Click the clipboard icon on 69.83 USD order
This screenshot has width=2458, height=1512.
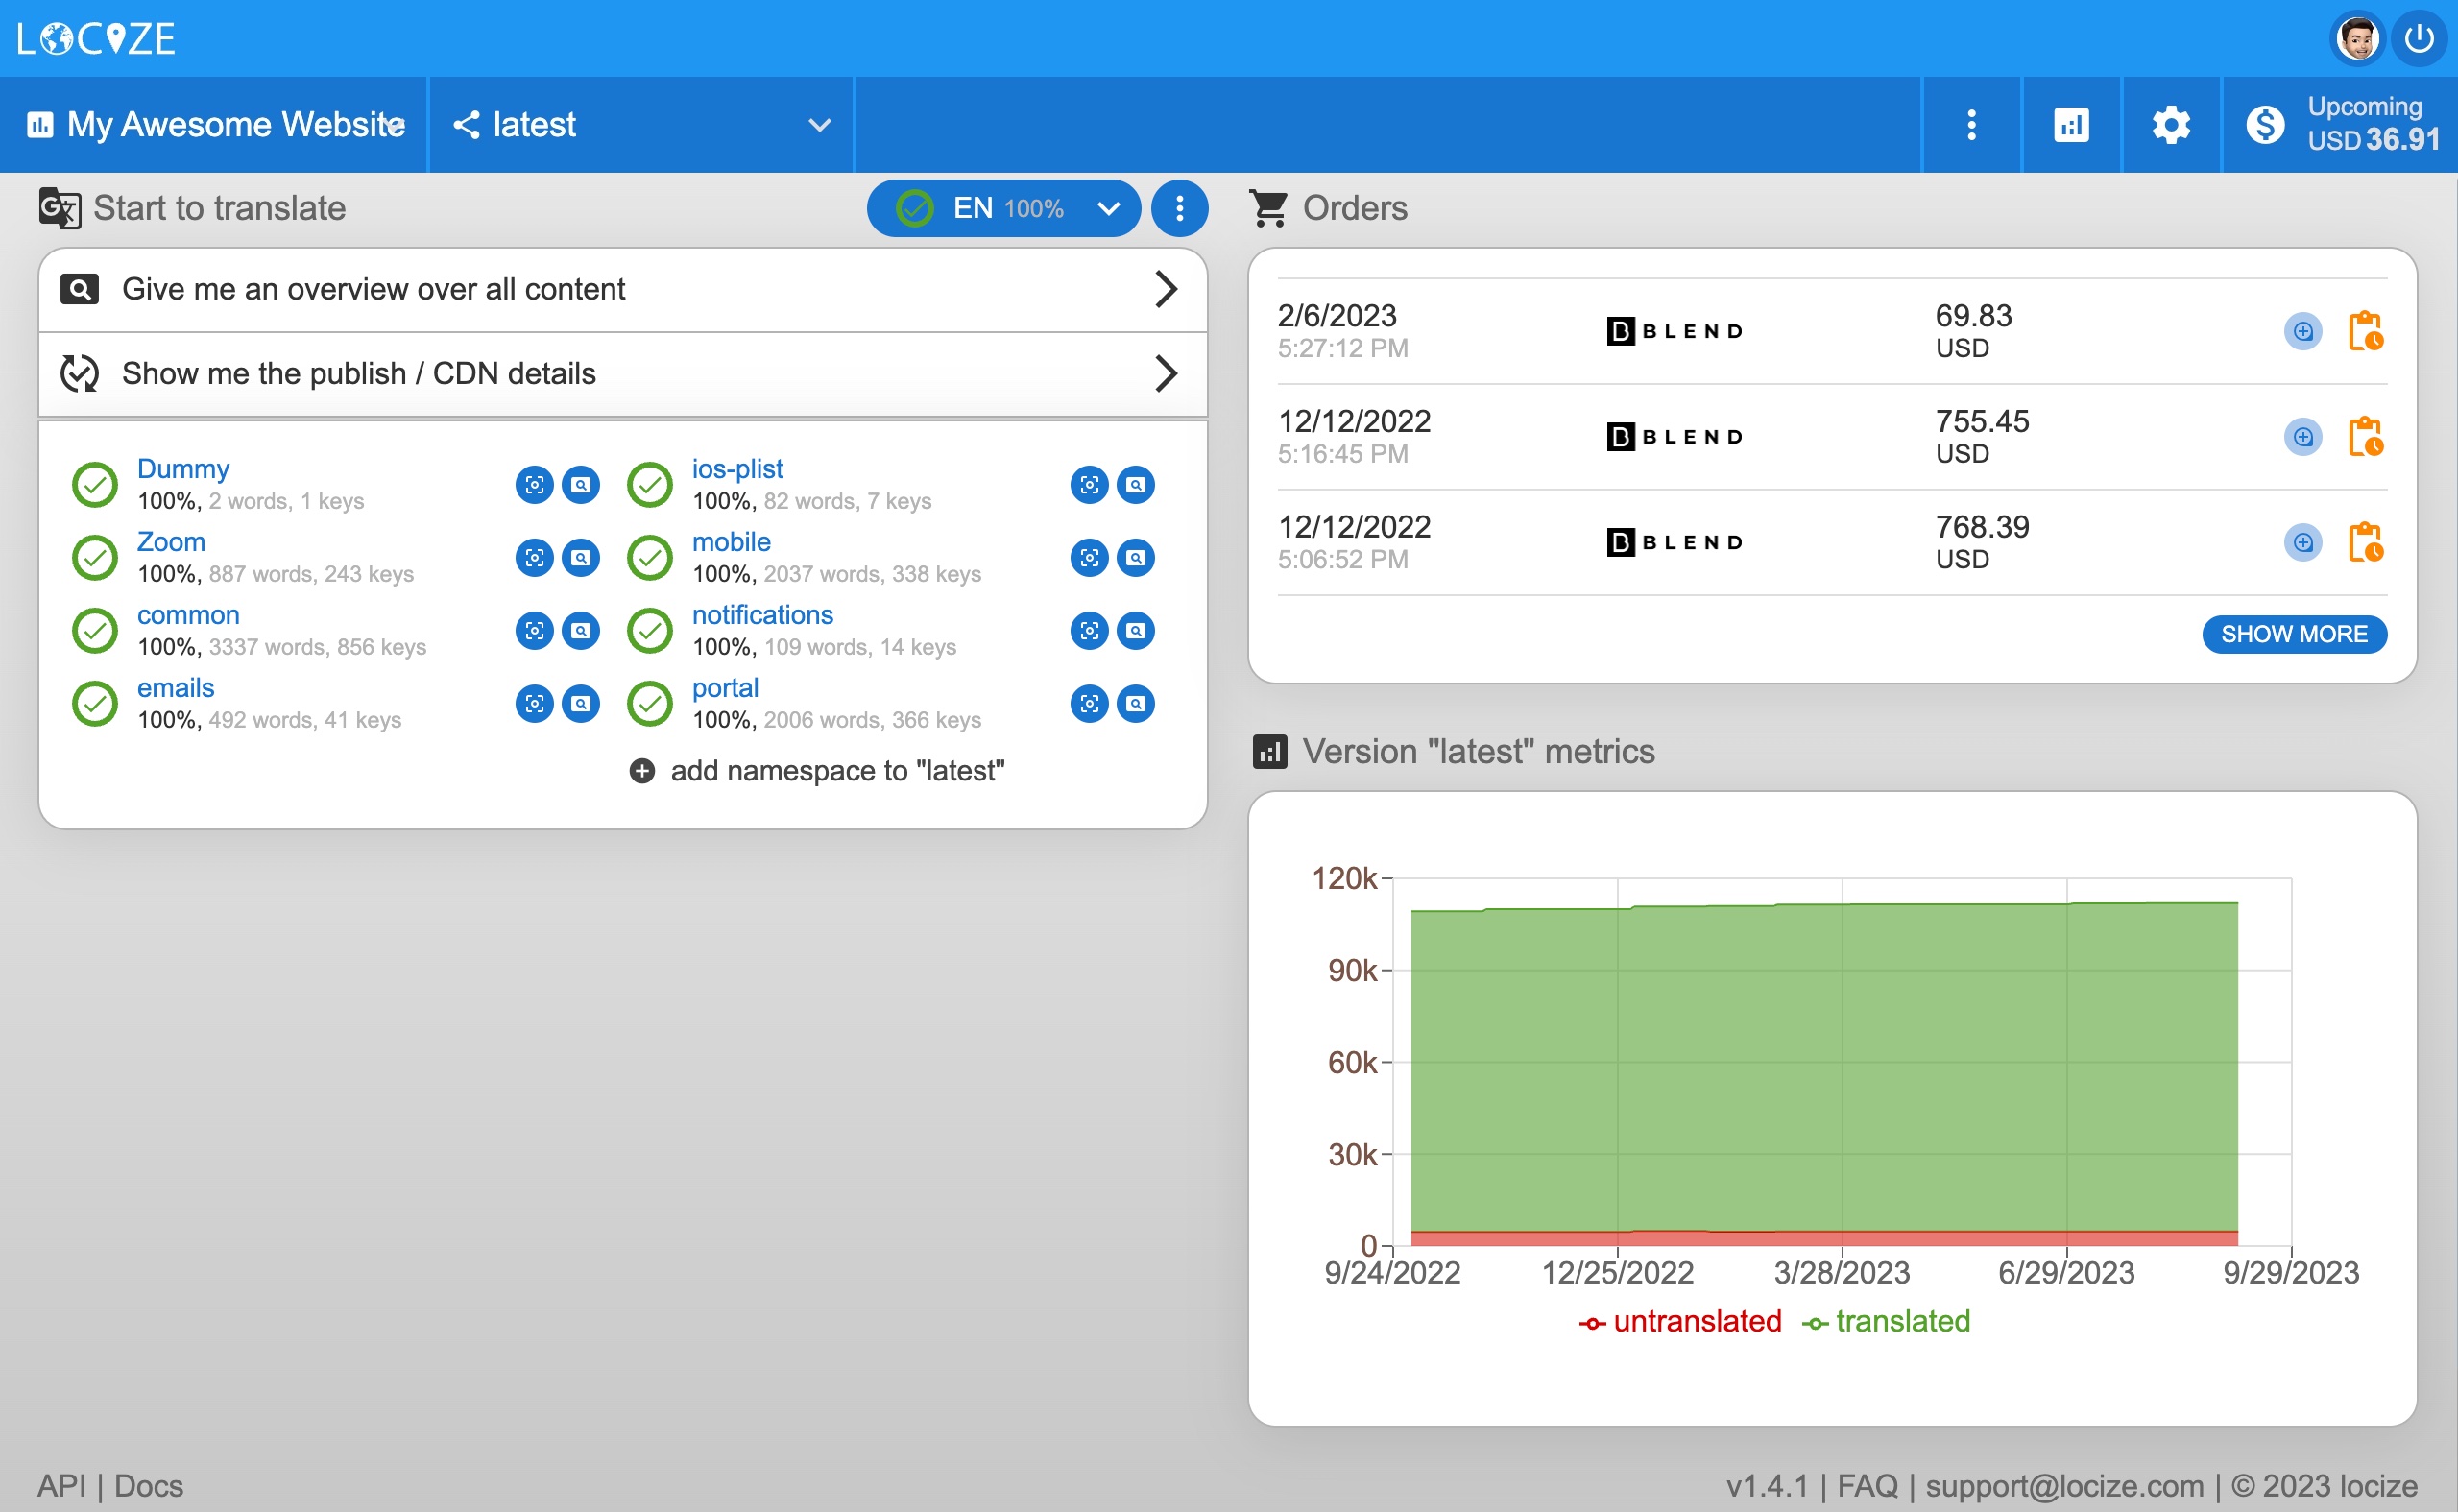pyautogui.click(x=2365, y=331)
